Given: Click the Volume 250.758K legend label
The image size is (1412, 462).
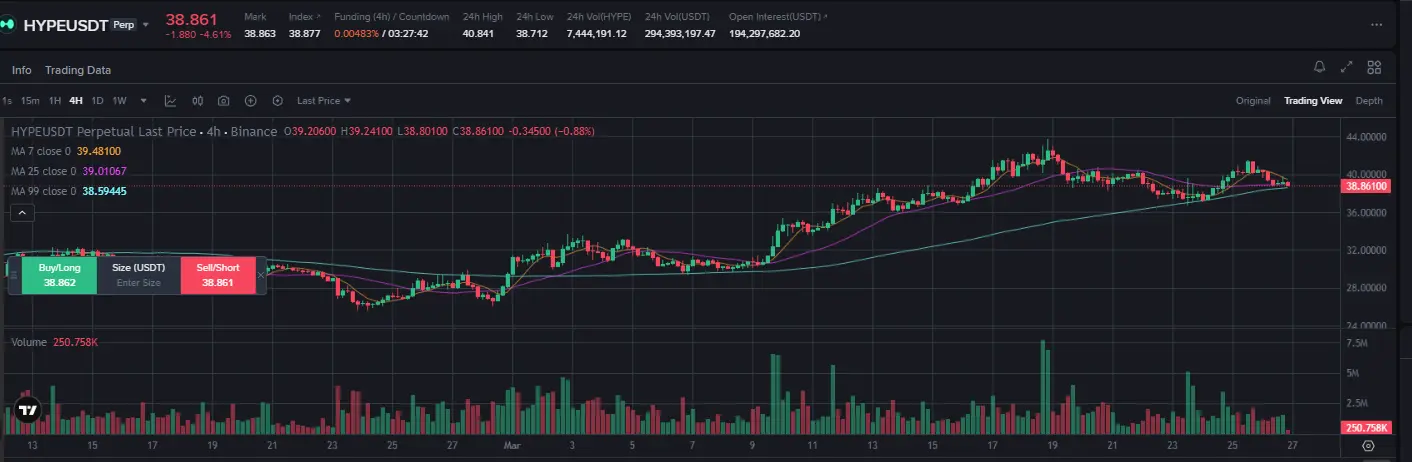Looking at the screenshot, I should tap(54, 342).
